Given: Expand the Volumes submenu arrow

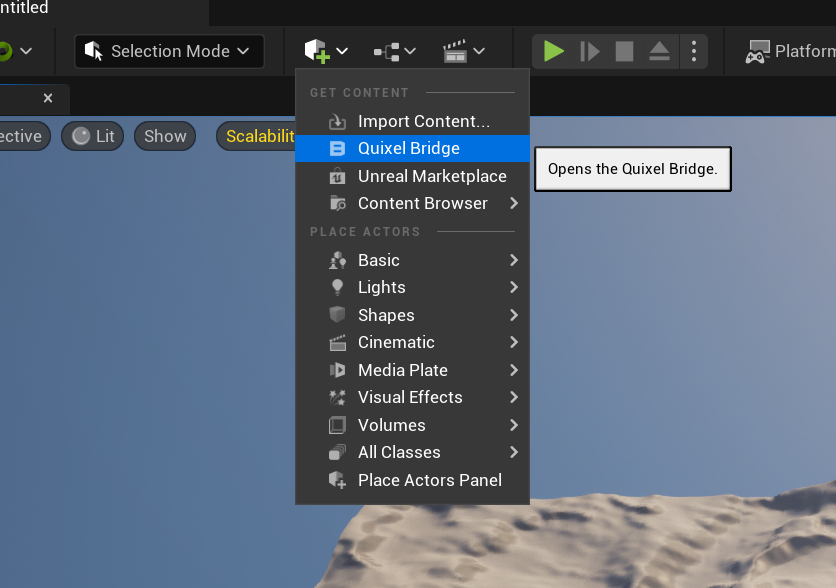Looking at the screenshot, I should coord(513,425).
